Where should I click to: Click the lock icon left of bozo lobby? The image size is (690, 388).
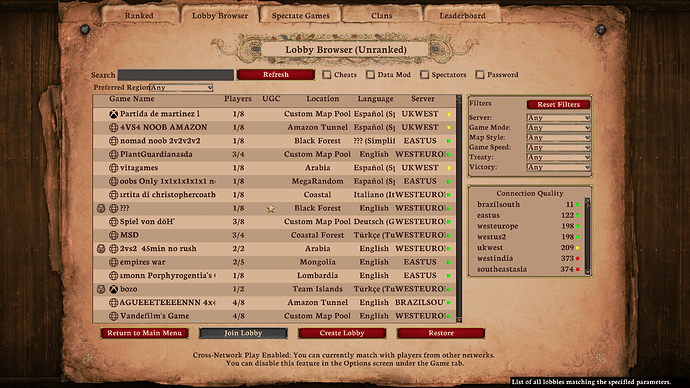pyautogui.click(x=101, y=289)
